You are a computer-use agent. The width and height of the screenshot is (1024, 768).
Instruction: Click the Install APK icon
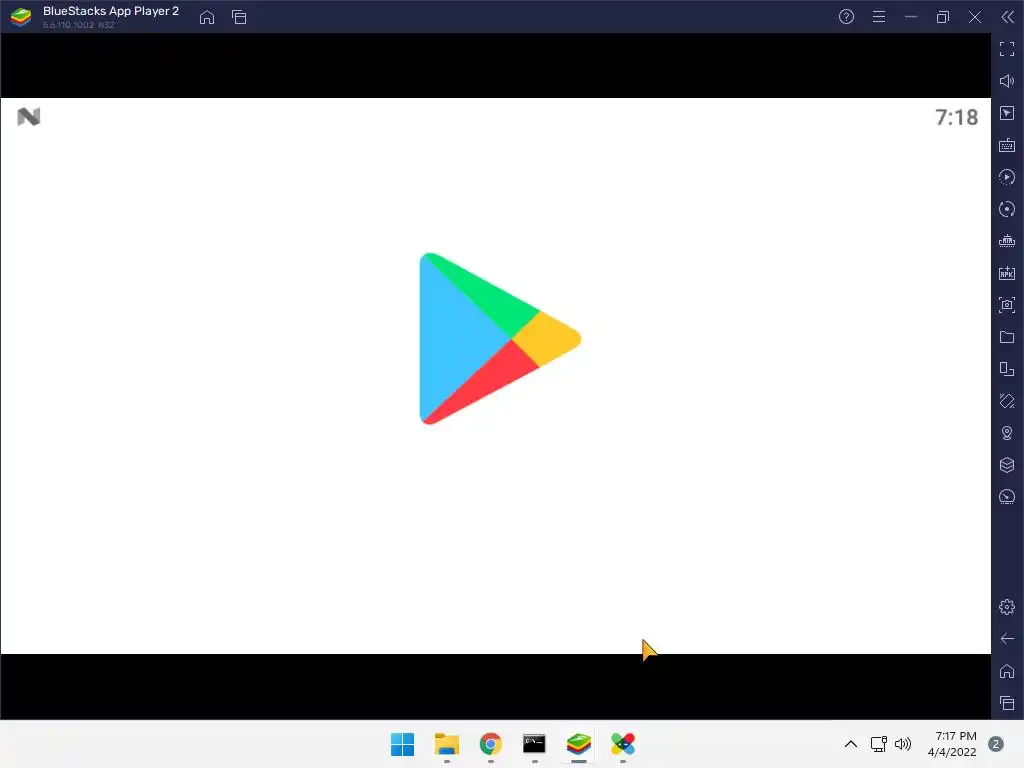pyautogui.click(x=1007, y=273)
